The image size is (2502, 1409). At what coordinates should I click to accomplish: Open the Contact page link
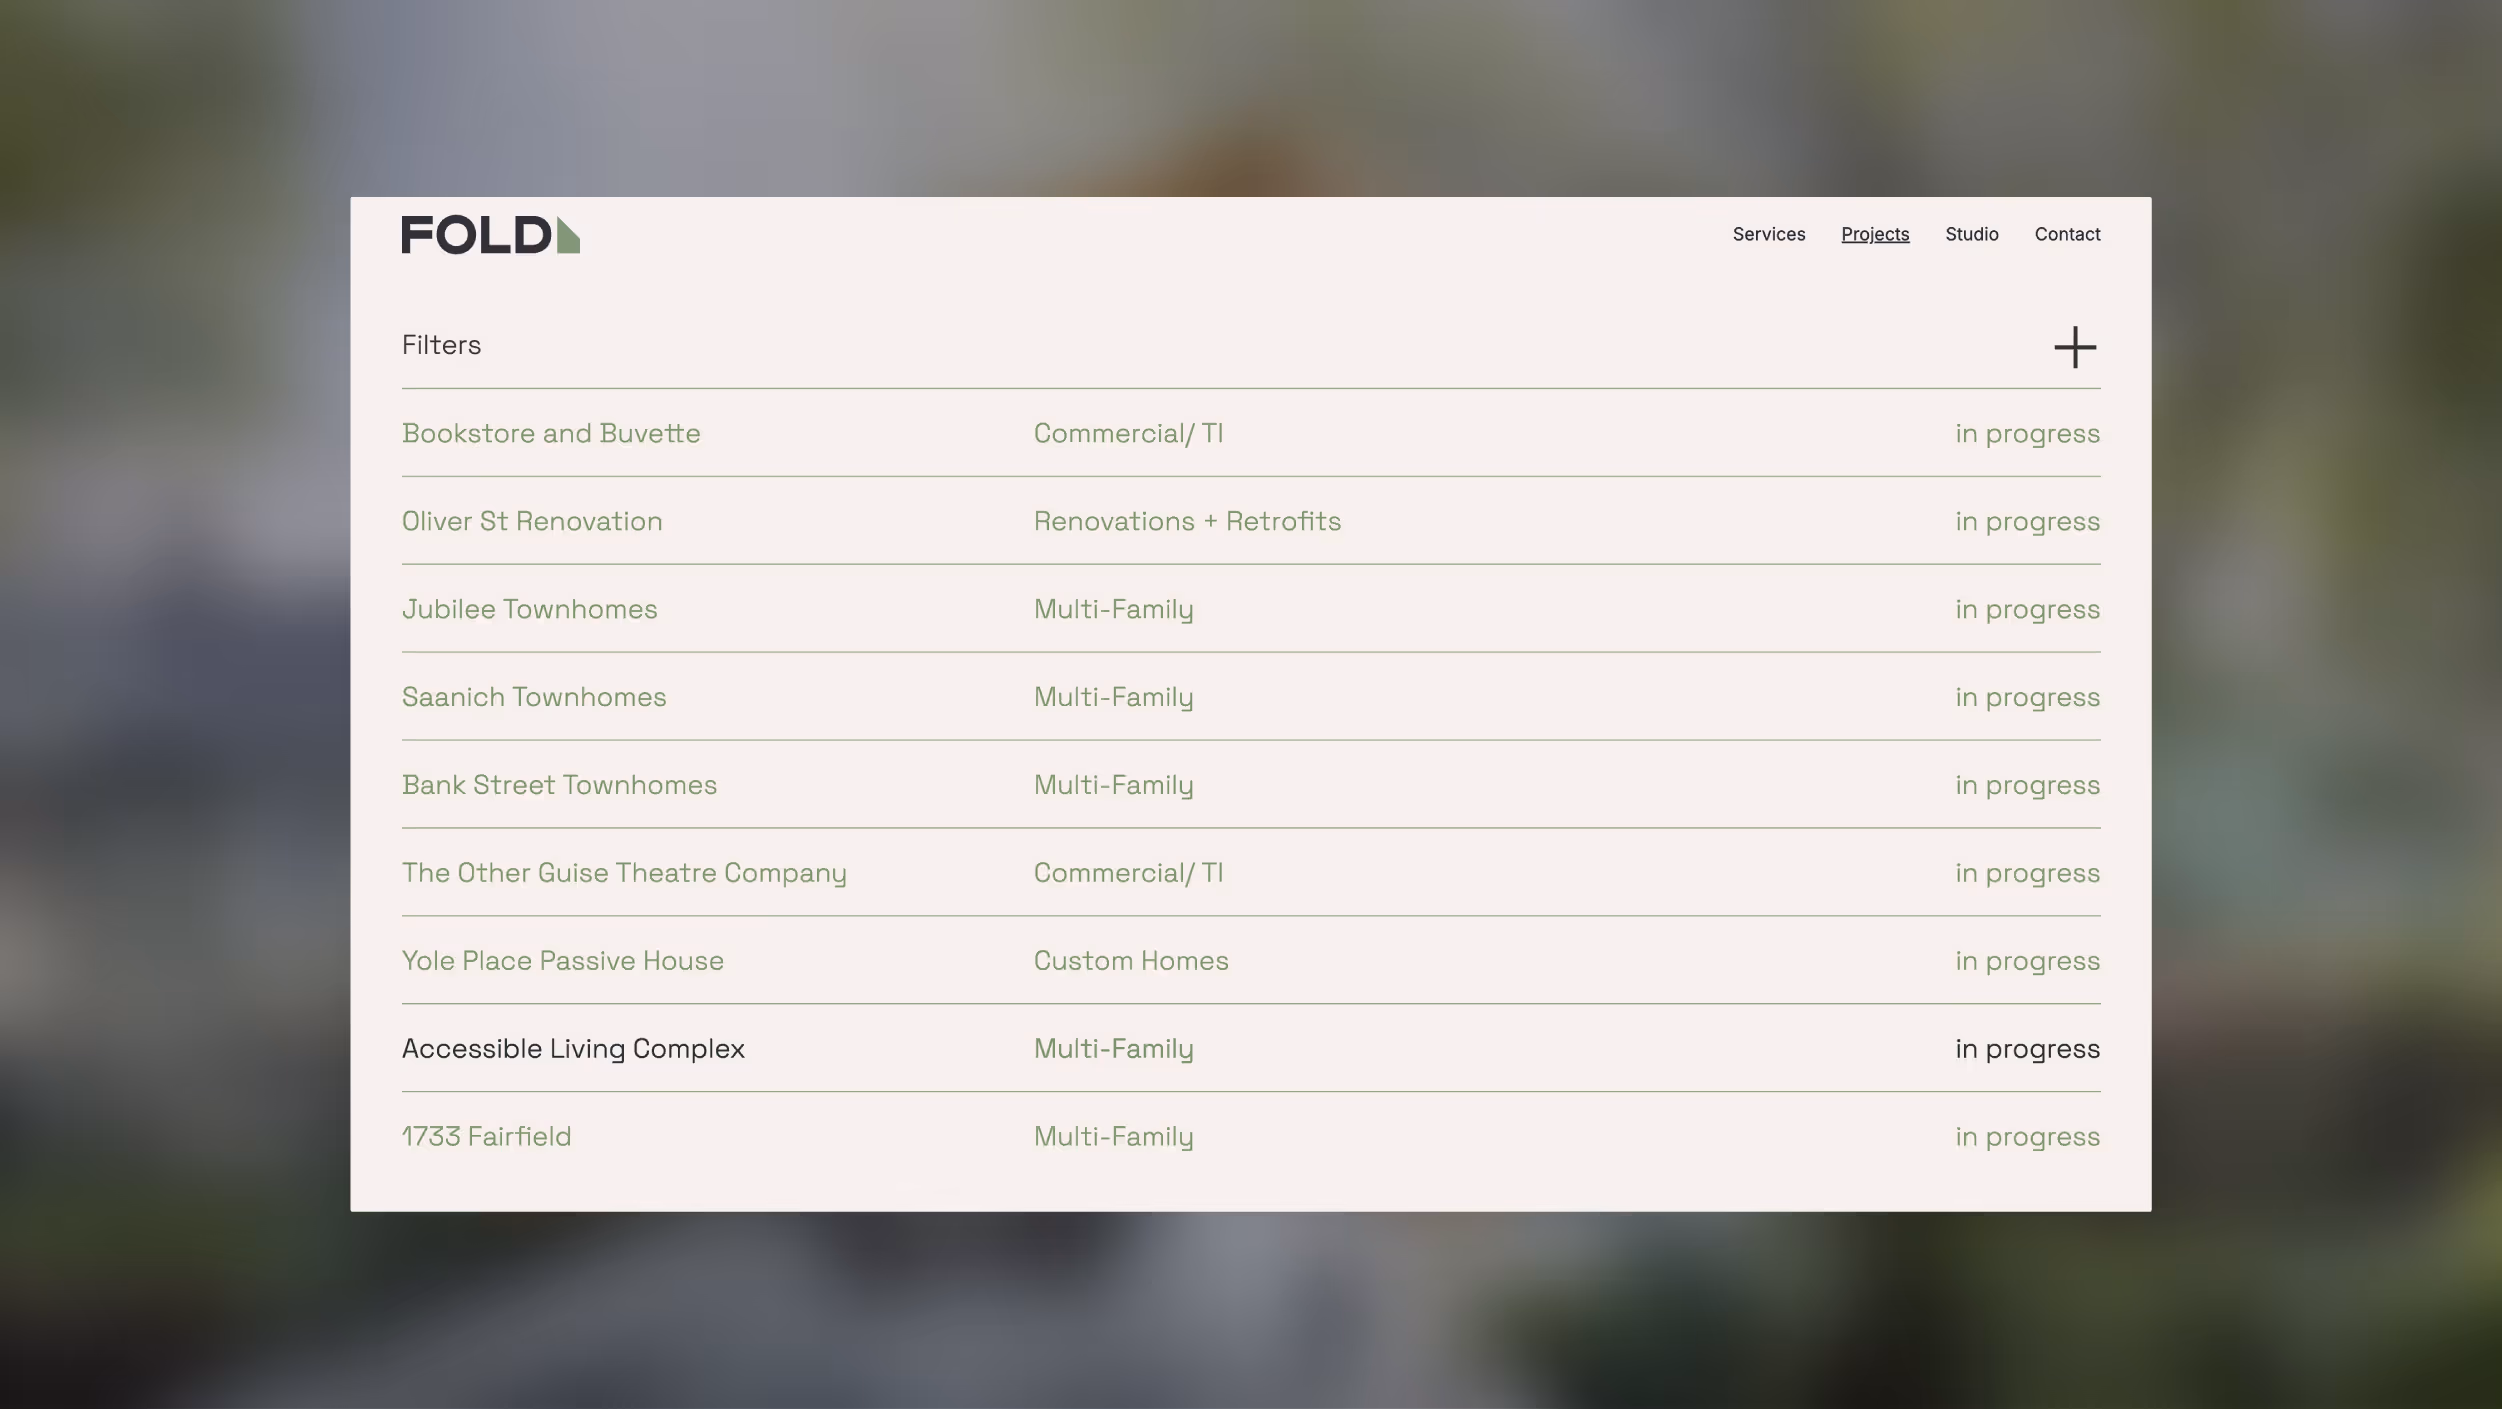(2066, 234)
